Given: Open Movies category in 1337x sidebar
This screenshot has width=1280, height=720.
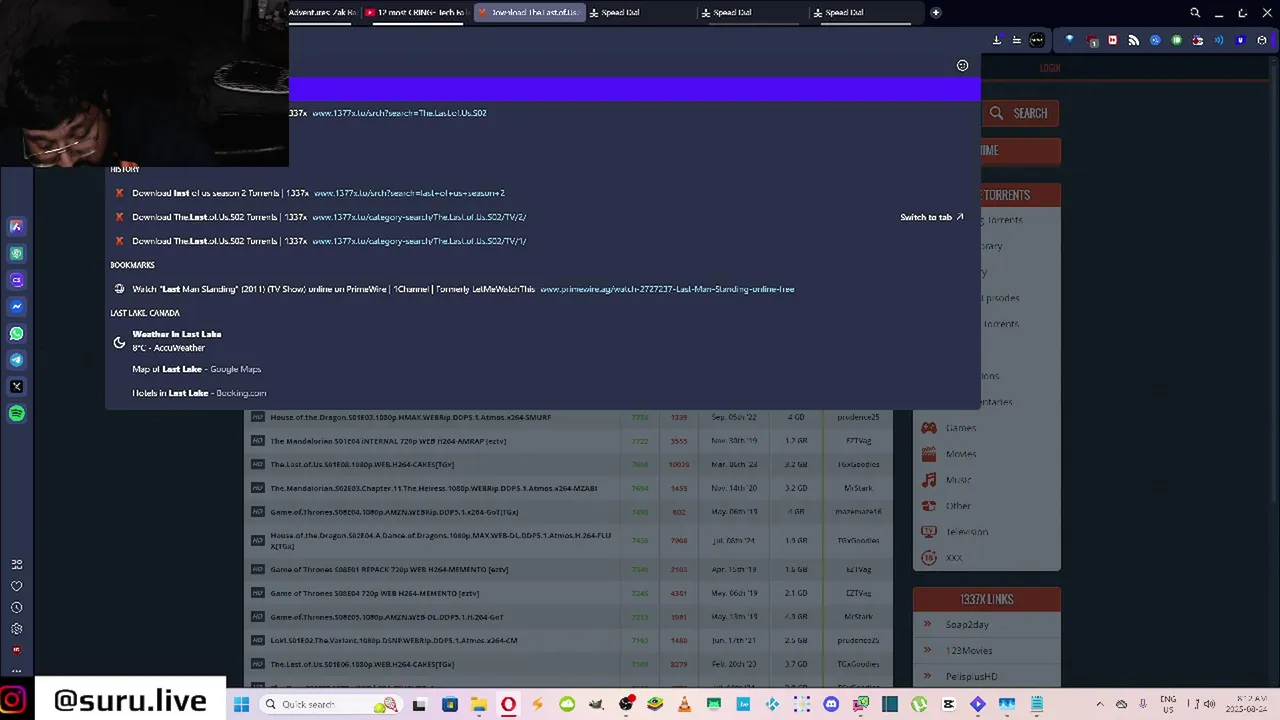Looking at the screenshot, I should pyautogui.click(x=961, y=454).
